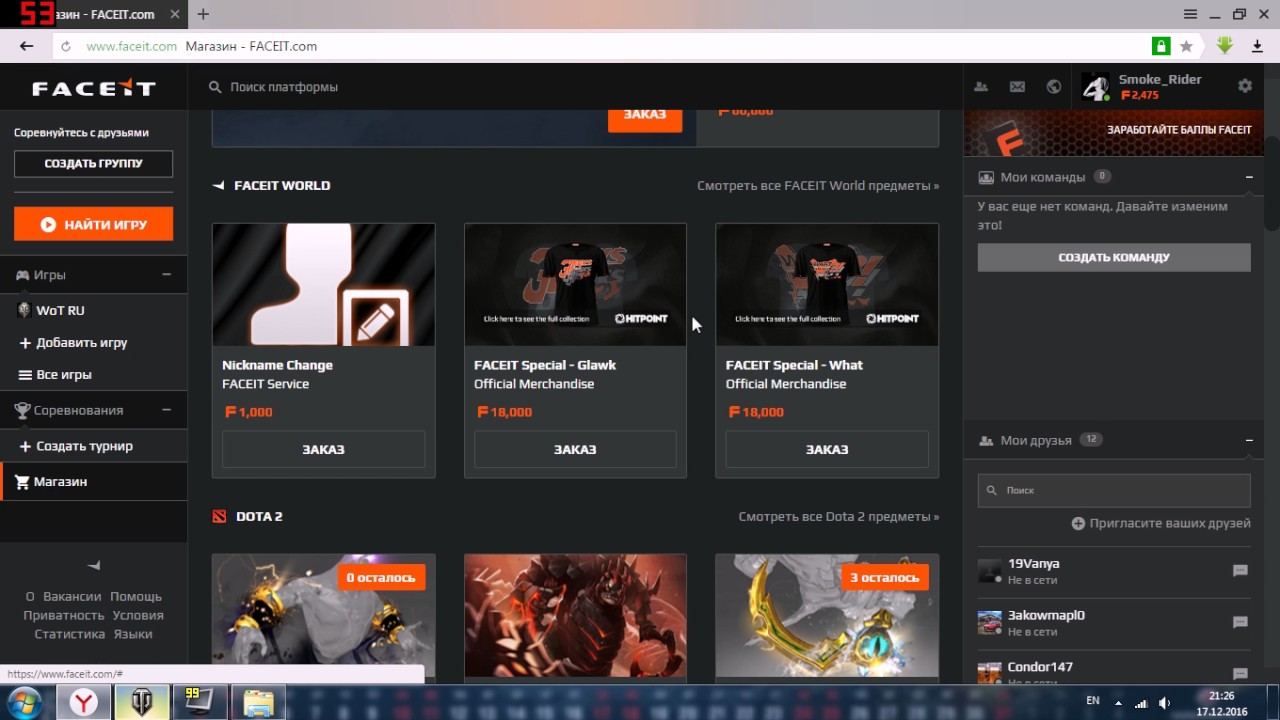Open Вакансии footer link

[72, 596]
